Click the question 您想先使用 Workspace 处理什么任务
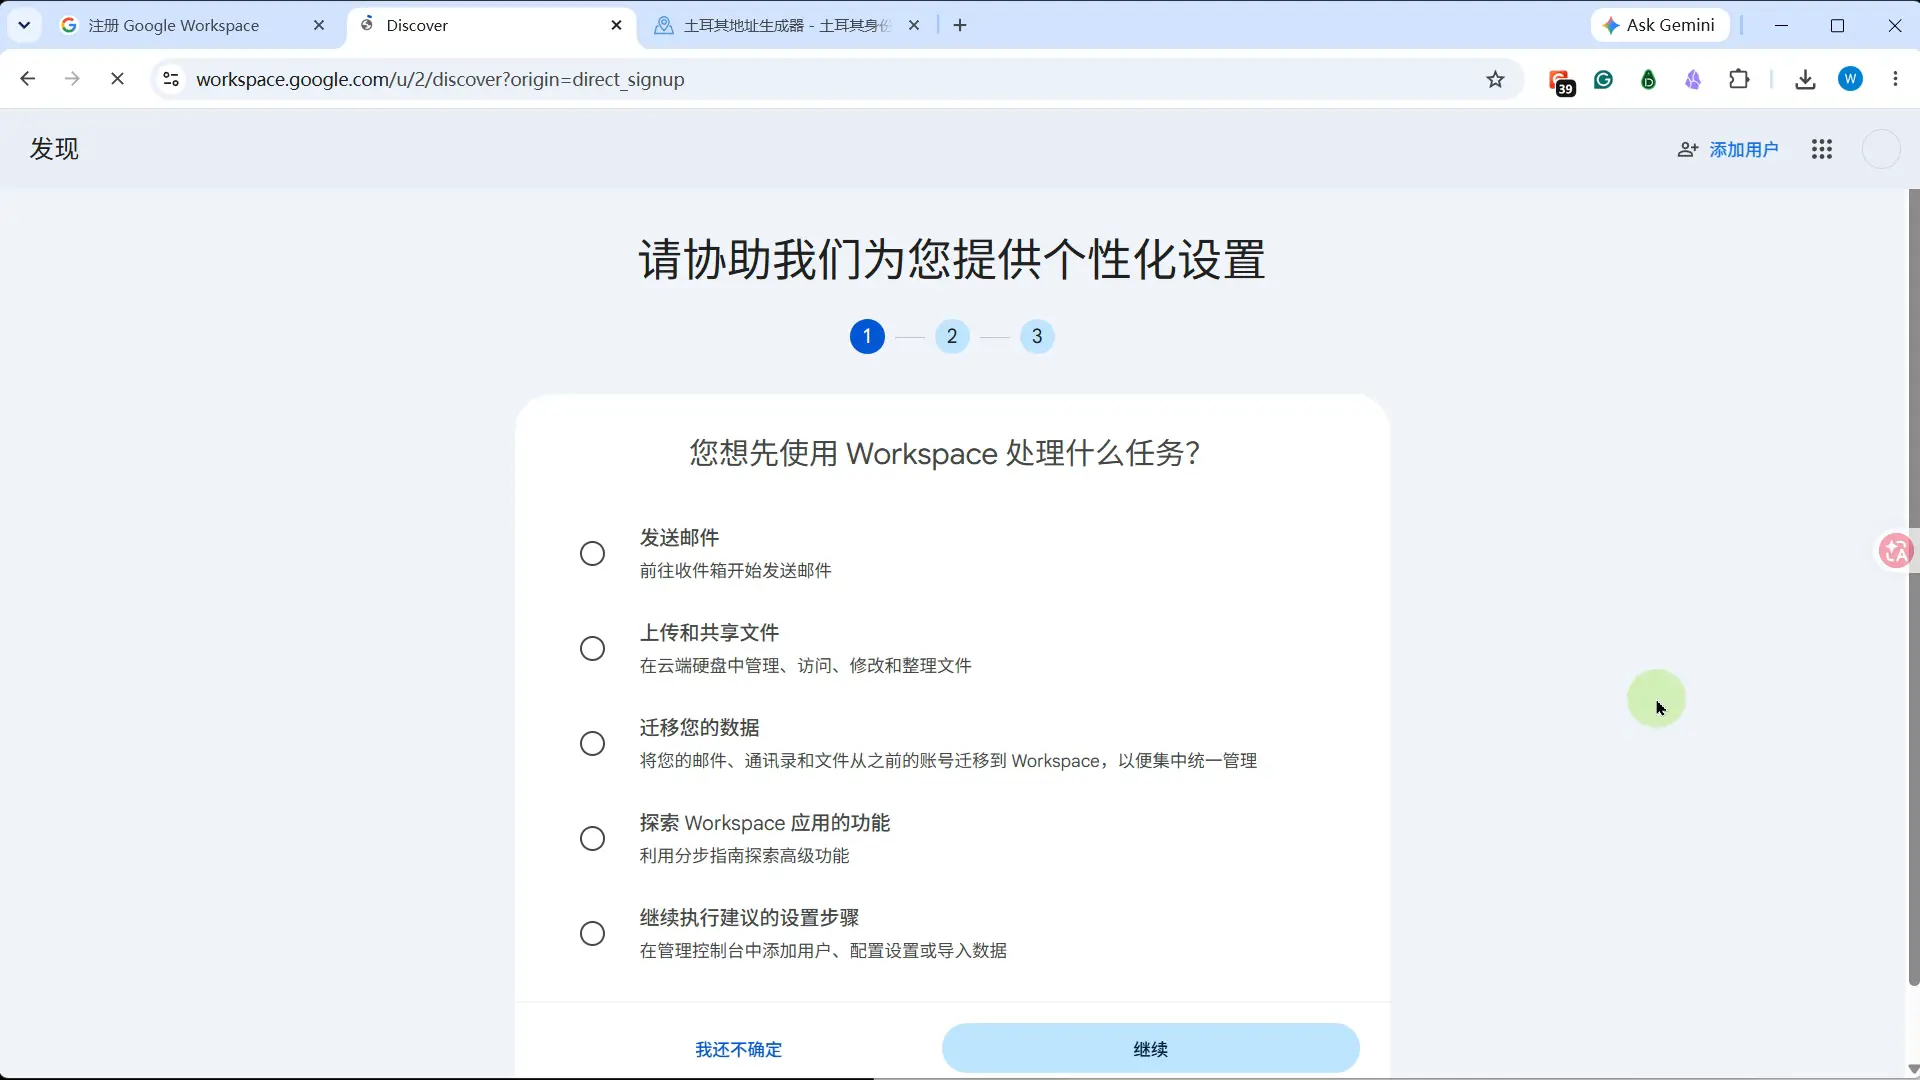The width and height of the screenshot is (1920, 1080). [945, 453]
